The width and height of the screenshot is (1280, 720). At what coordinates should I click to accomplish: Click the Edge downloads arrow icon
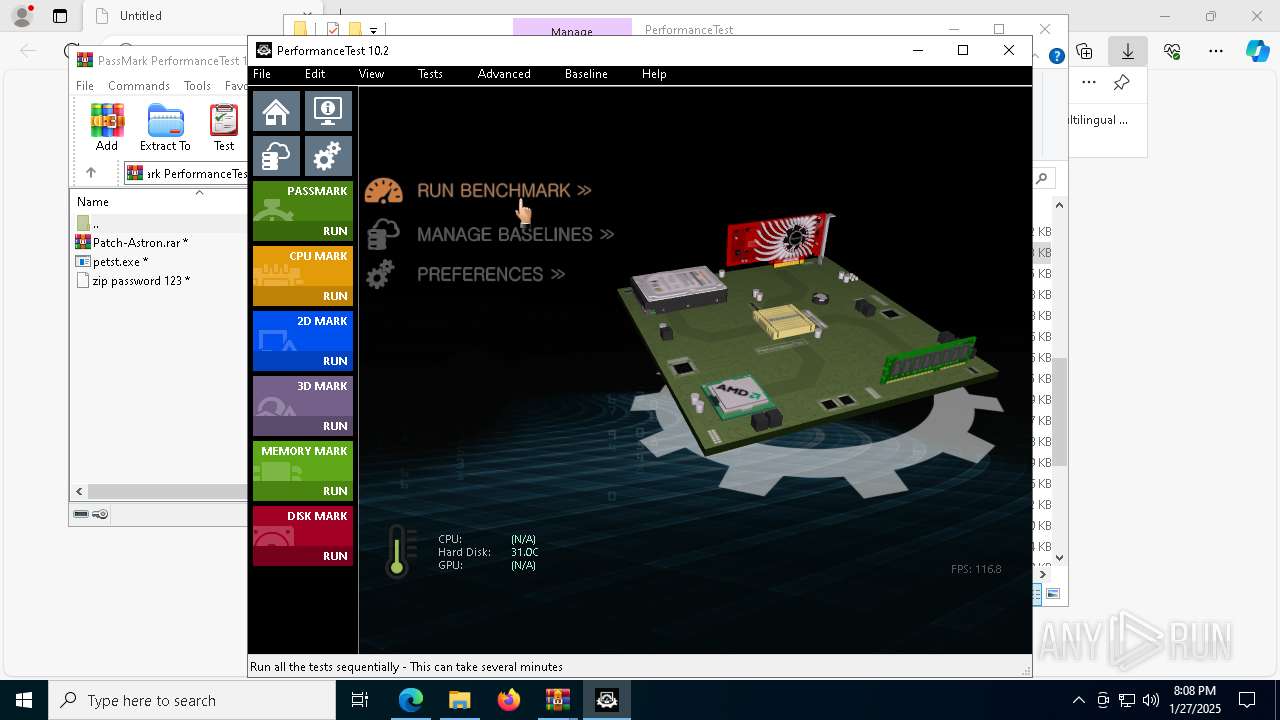tap(1128, 51)
